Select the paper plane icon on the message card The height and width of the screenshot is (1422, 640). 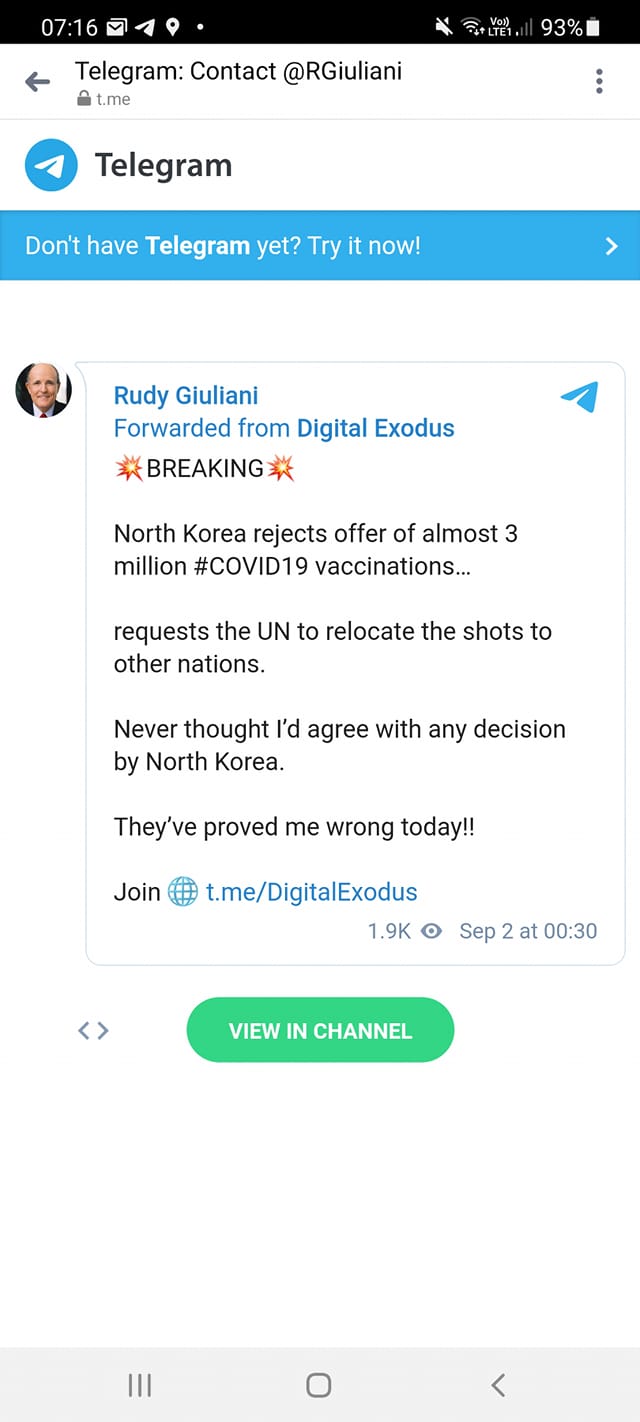pos(579,397)
